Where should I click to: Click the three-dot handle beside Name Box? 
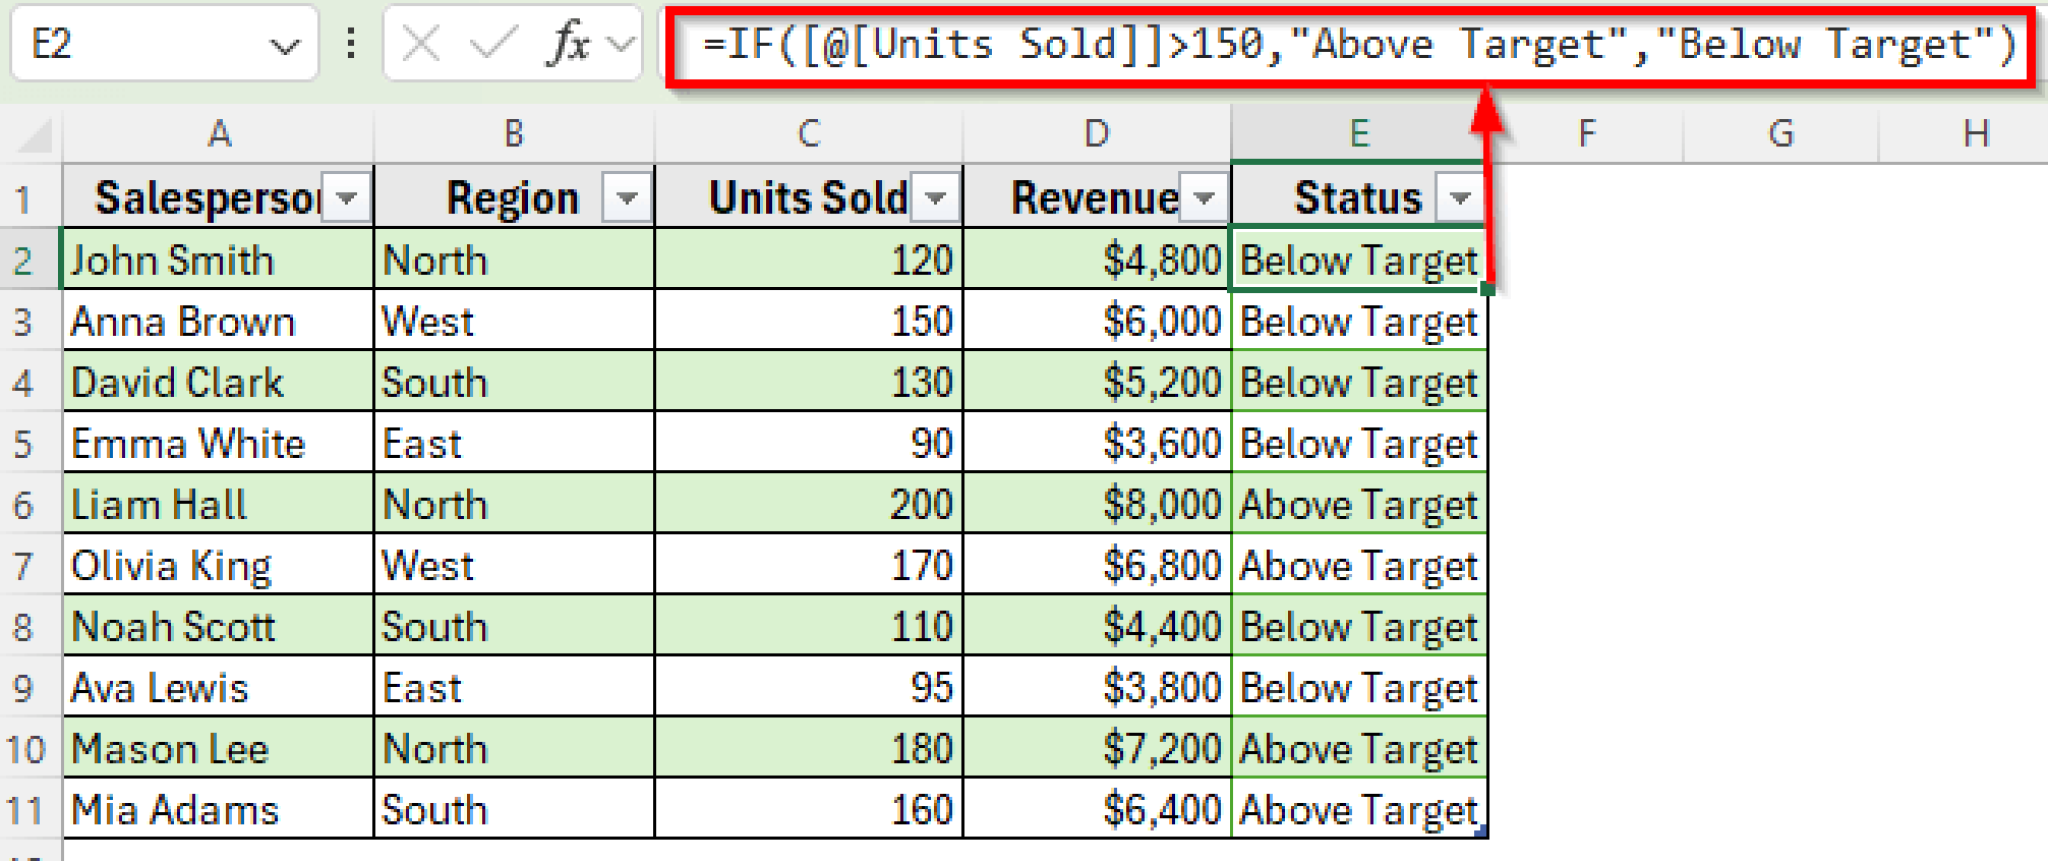tap(351, 44)
